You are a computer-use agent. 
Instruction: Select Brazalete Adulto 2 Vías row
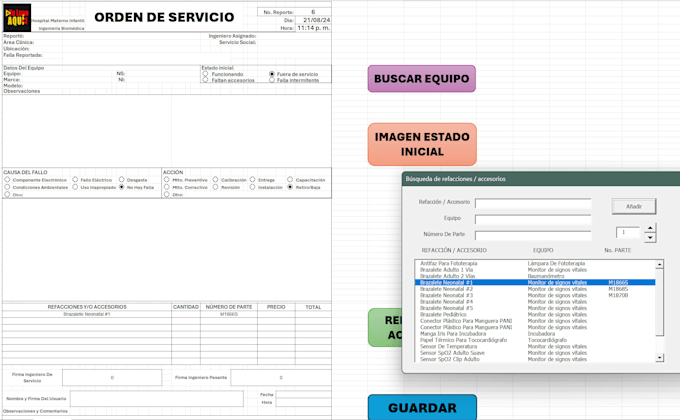pyautogui.click(x=535, y=276)
